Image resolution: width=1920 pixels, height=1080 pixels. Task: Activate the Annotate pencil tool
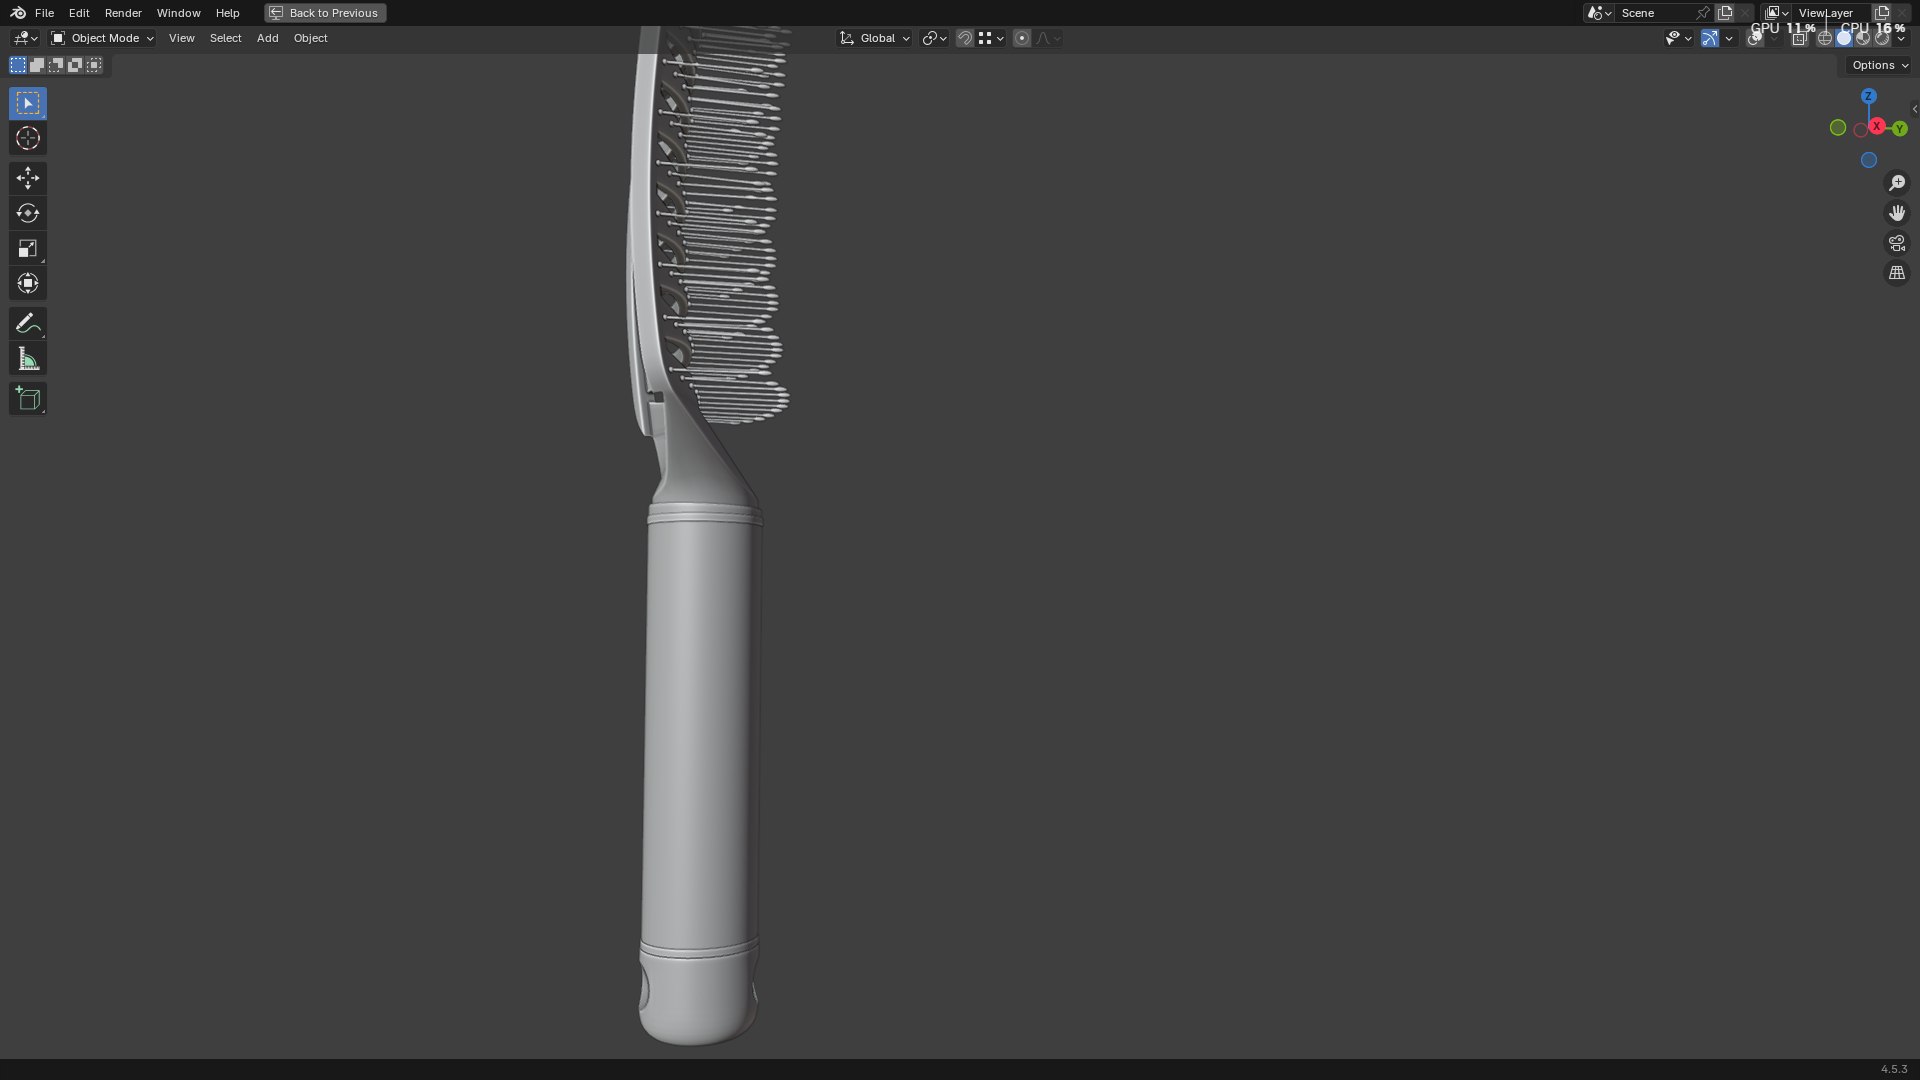[x=28, y=323]
